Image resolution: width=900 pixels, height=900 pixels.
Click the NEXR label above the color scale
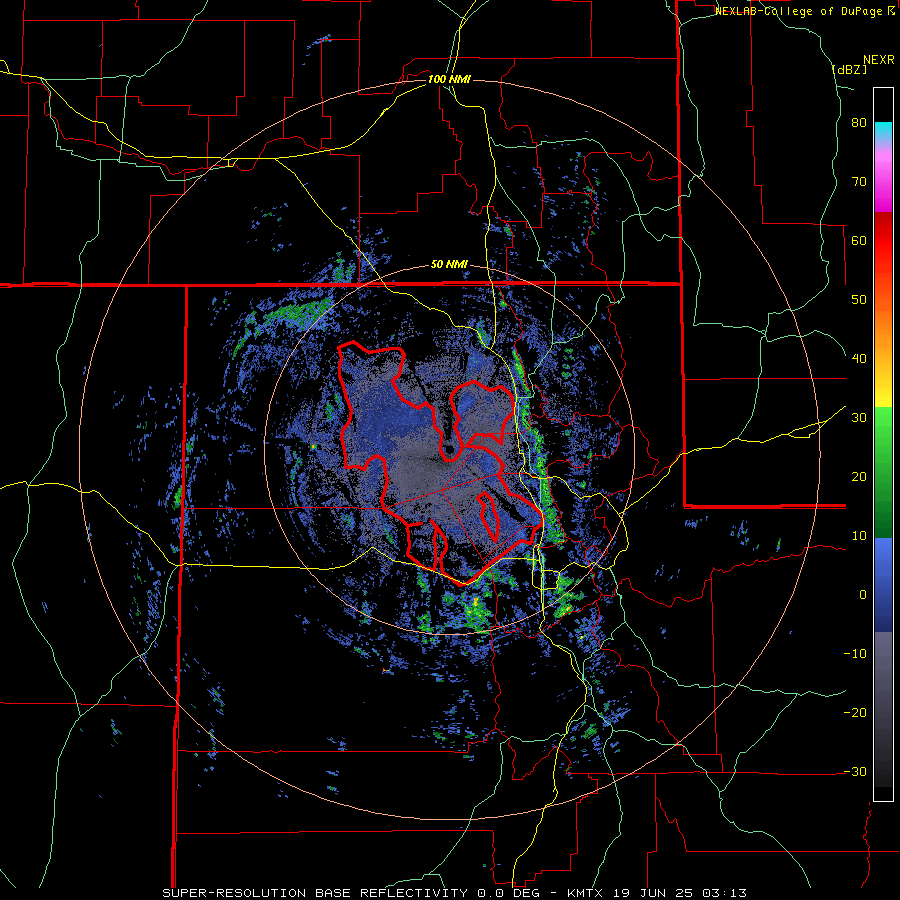tap(878, 60)
